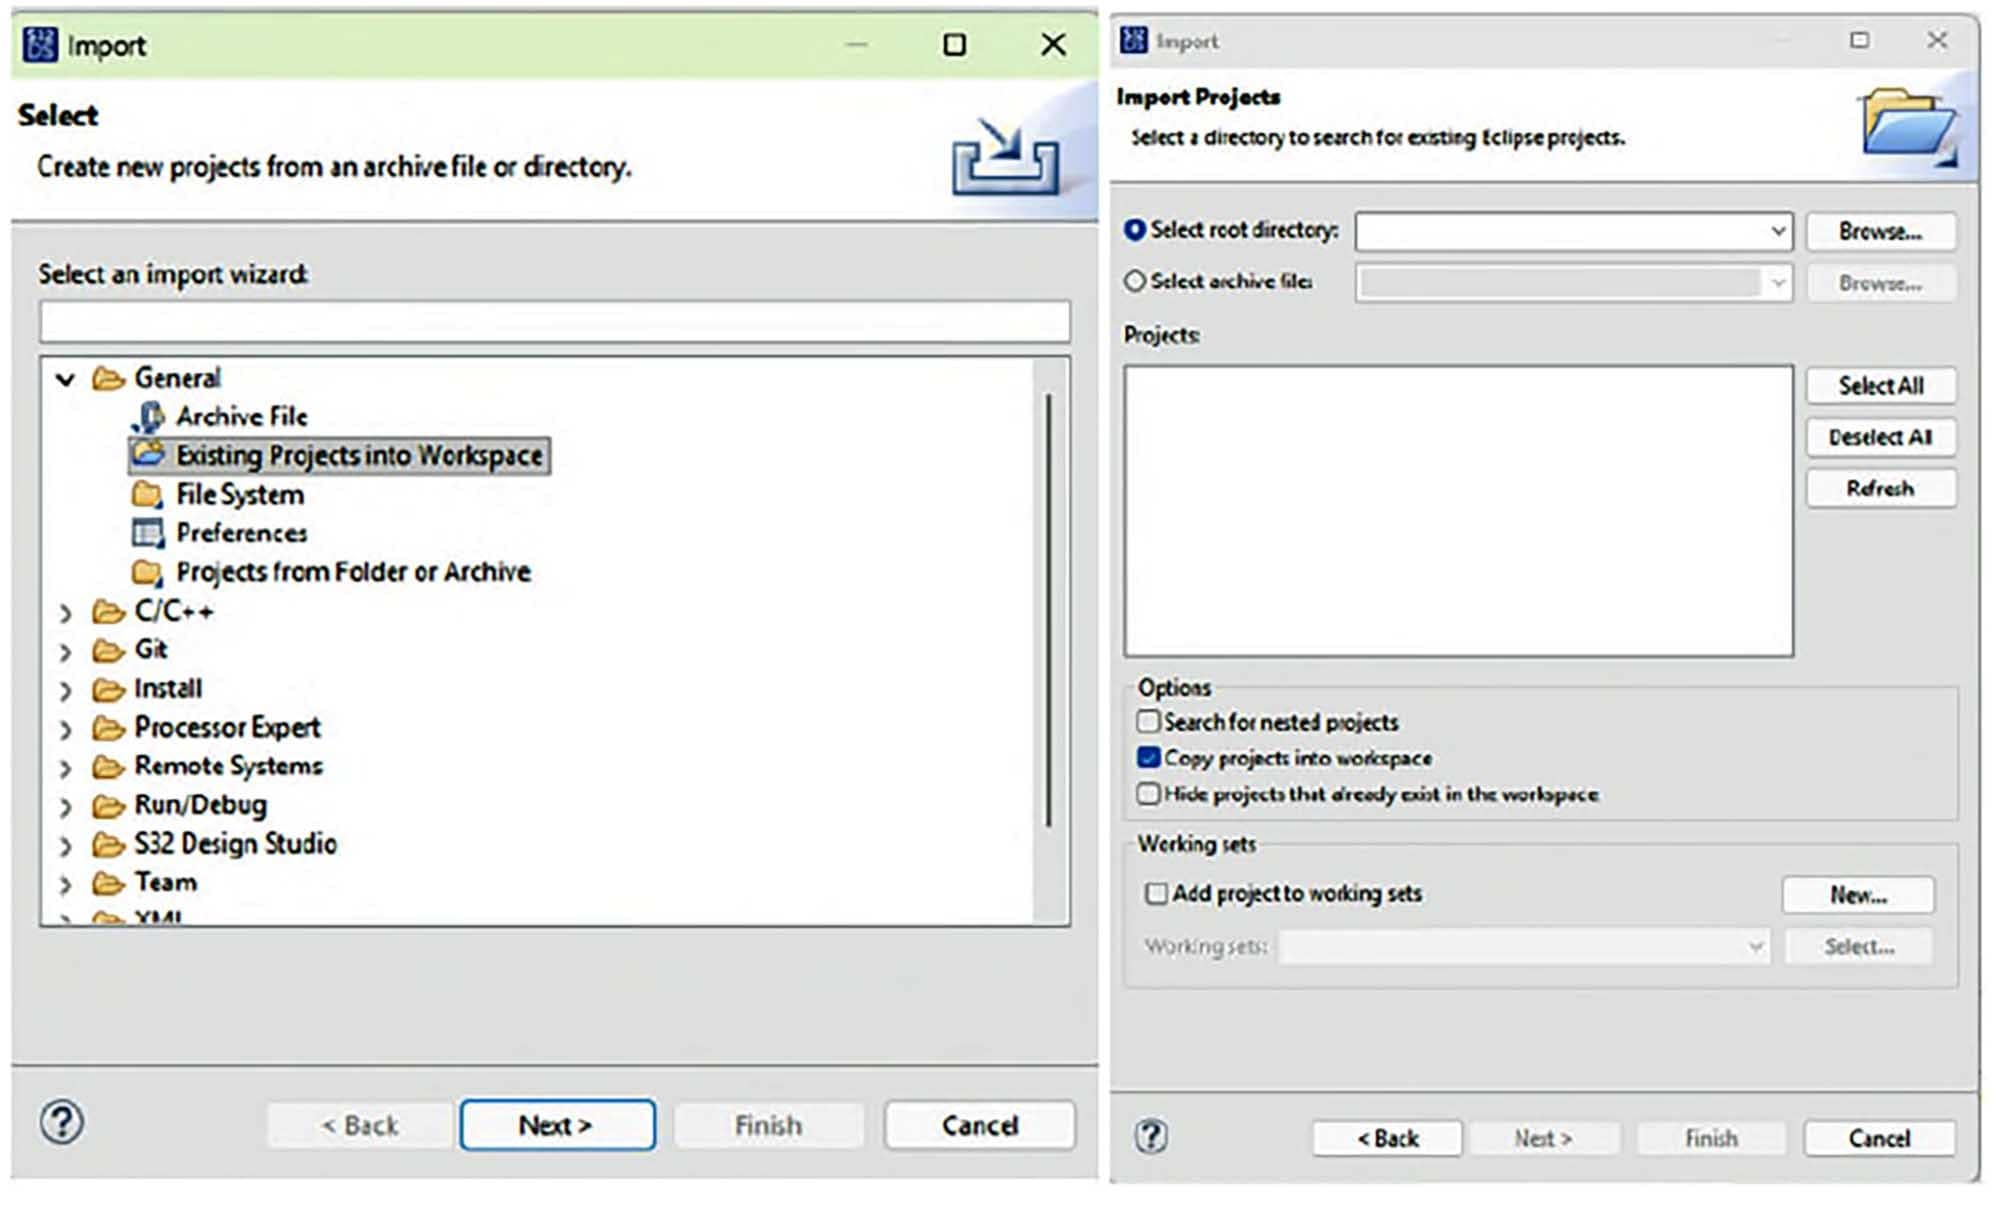Click the General folder icon
This screenshot has height=1228, width=2000.
click(108, 378)
